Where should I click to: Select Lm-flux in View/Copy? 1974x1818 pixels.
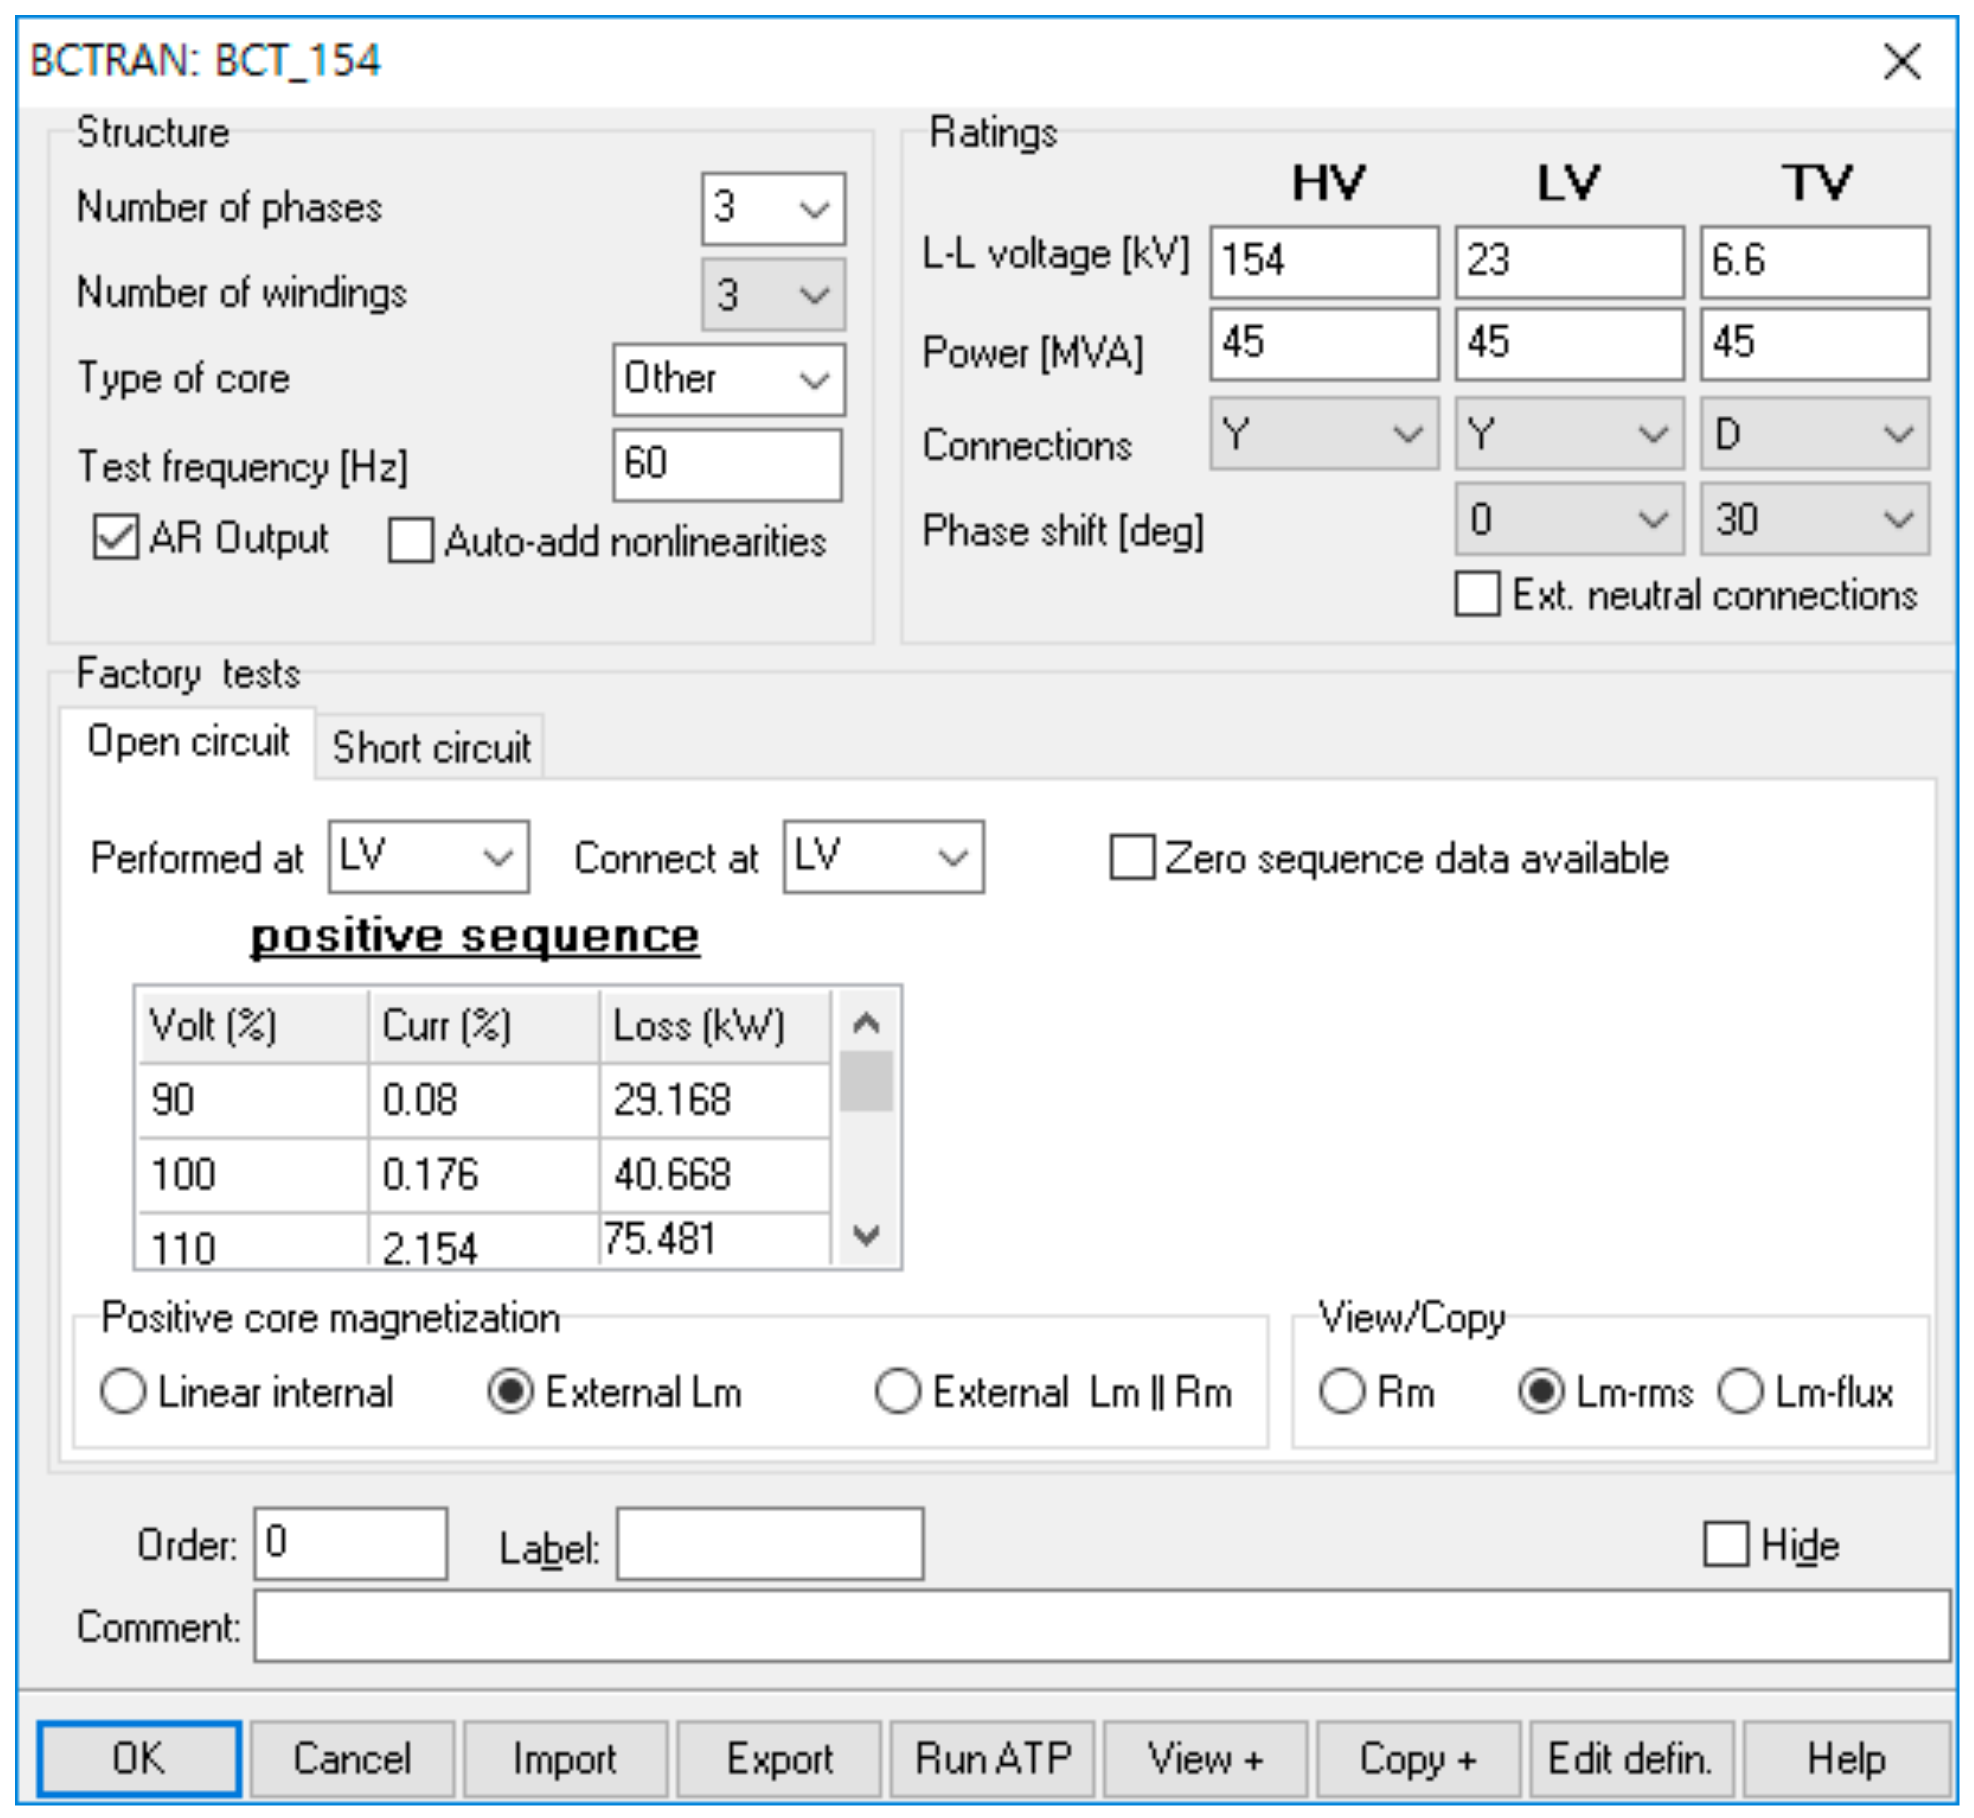coord(1740,1392)
